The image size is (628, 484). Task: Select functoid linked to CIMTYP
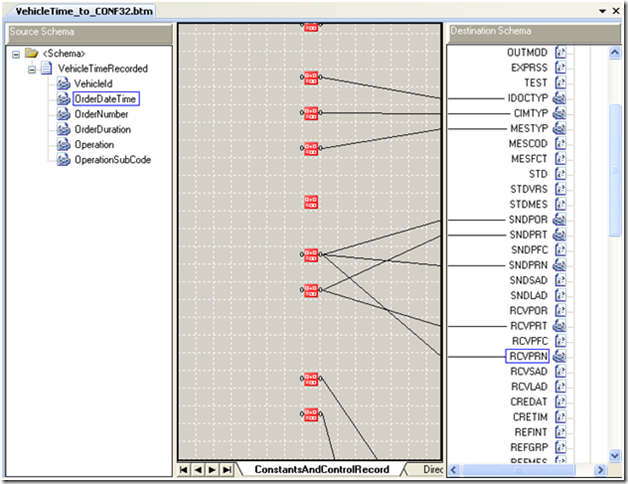[x=311, y=113]
